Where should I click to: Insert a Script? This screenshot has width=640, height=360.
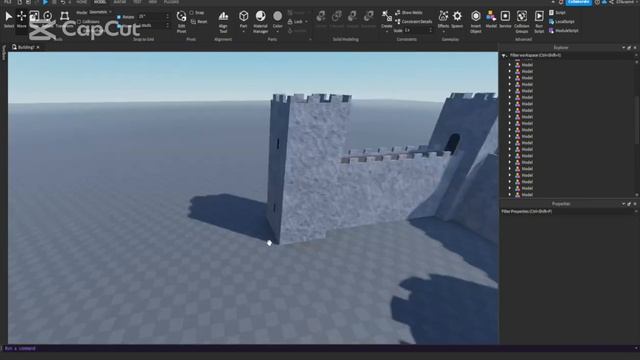point(558,13)
